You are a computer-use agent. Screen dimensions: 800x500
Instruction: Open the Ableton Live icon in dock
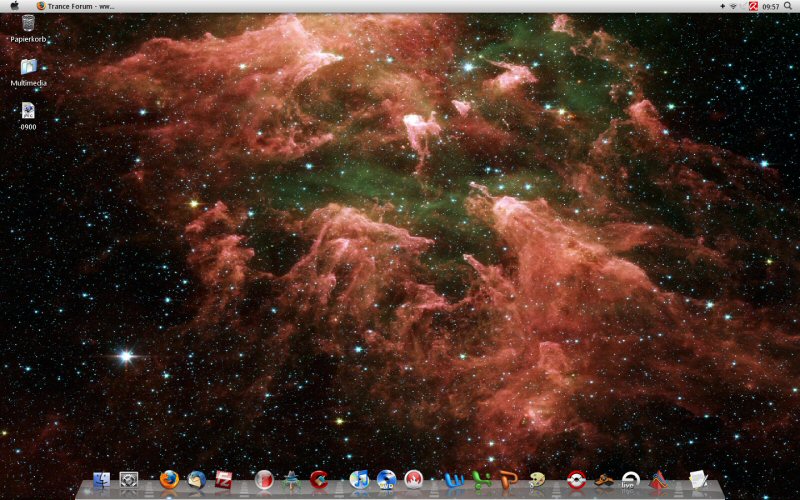630,480
